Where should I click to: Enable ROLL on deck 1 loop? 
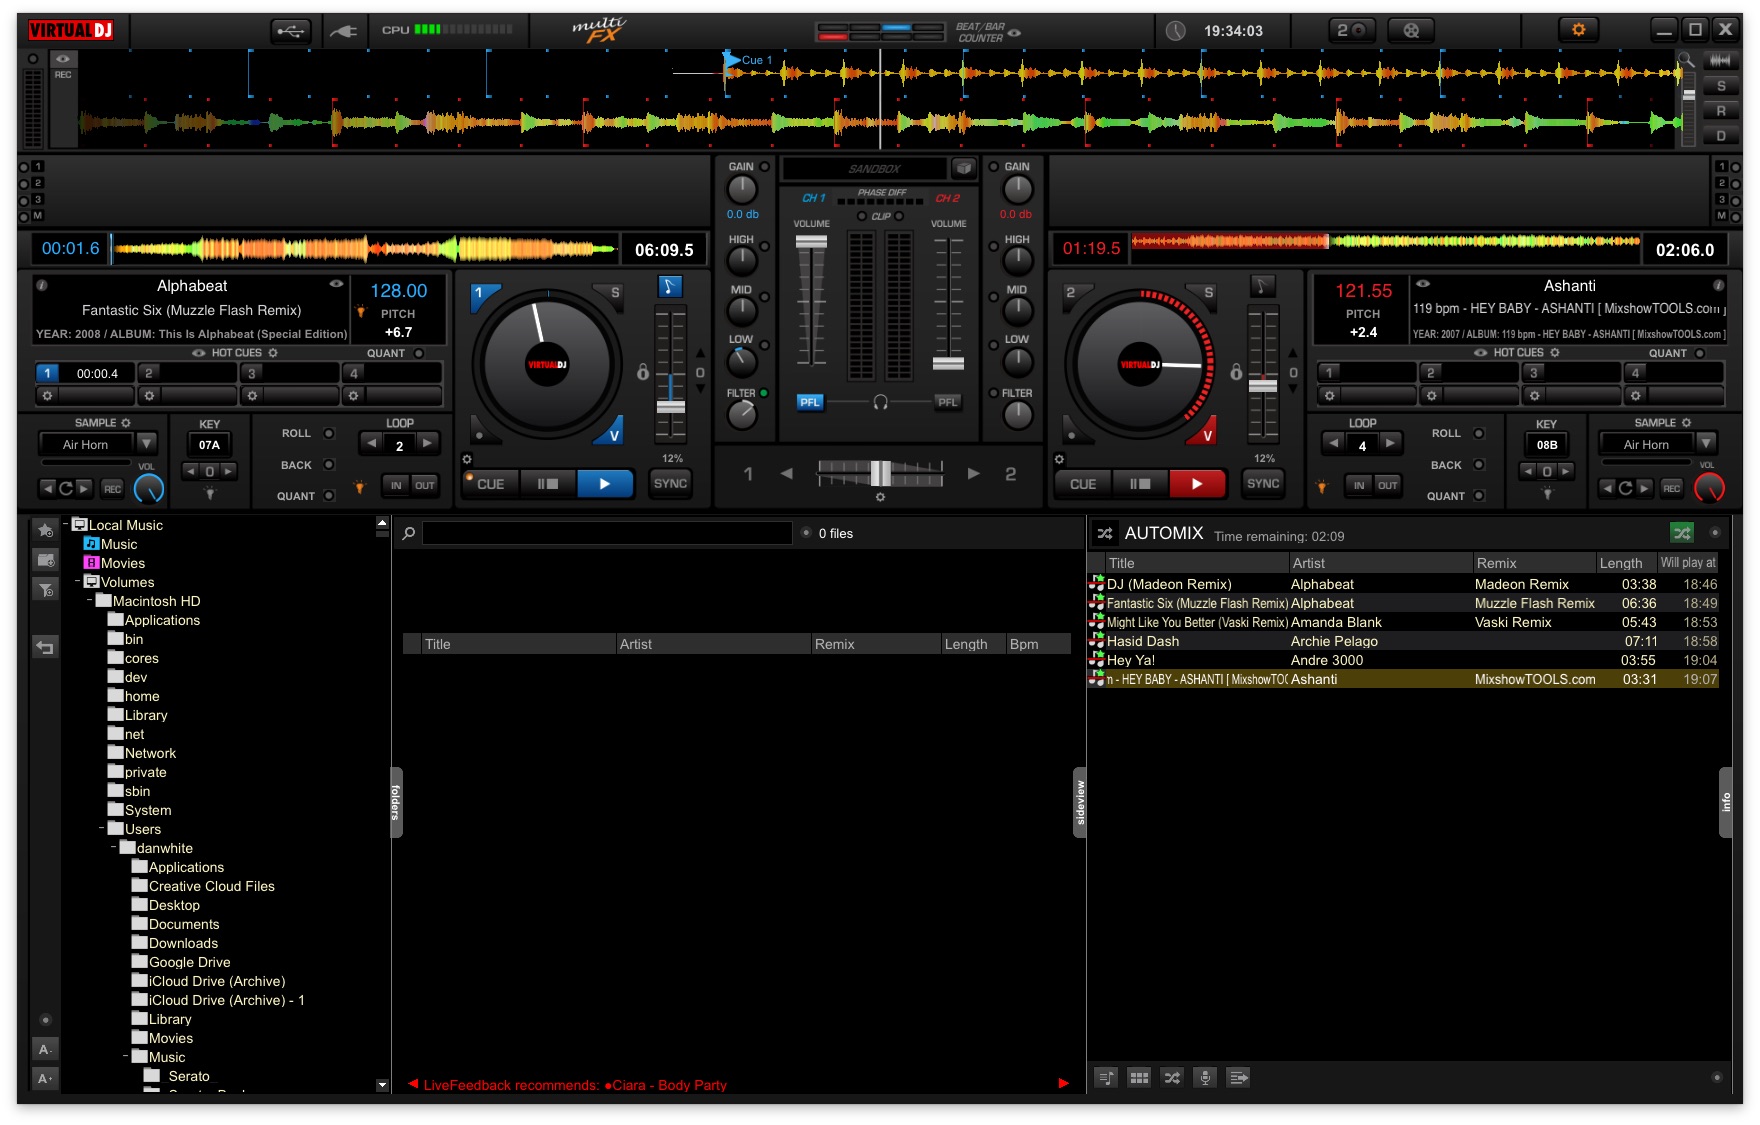point(329,433)
